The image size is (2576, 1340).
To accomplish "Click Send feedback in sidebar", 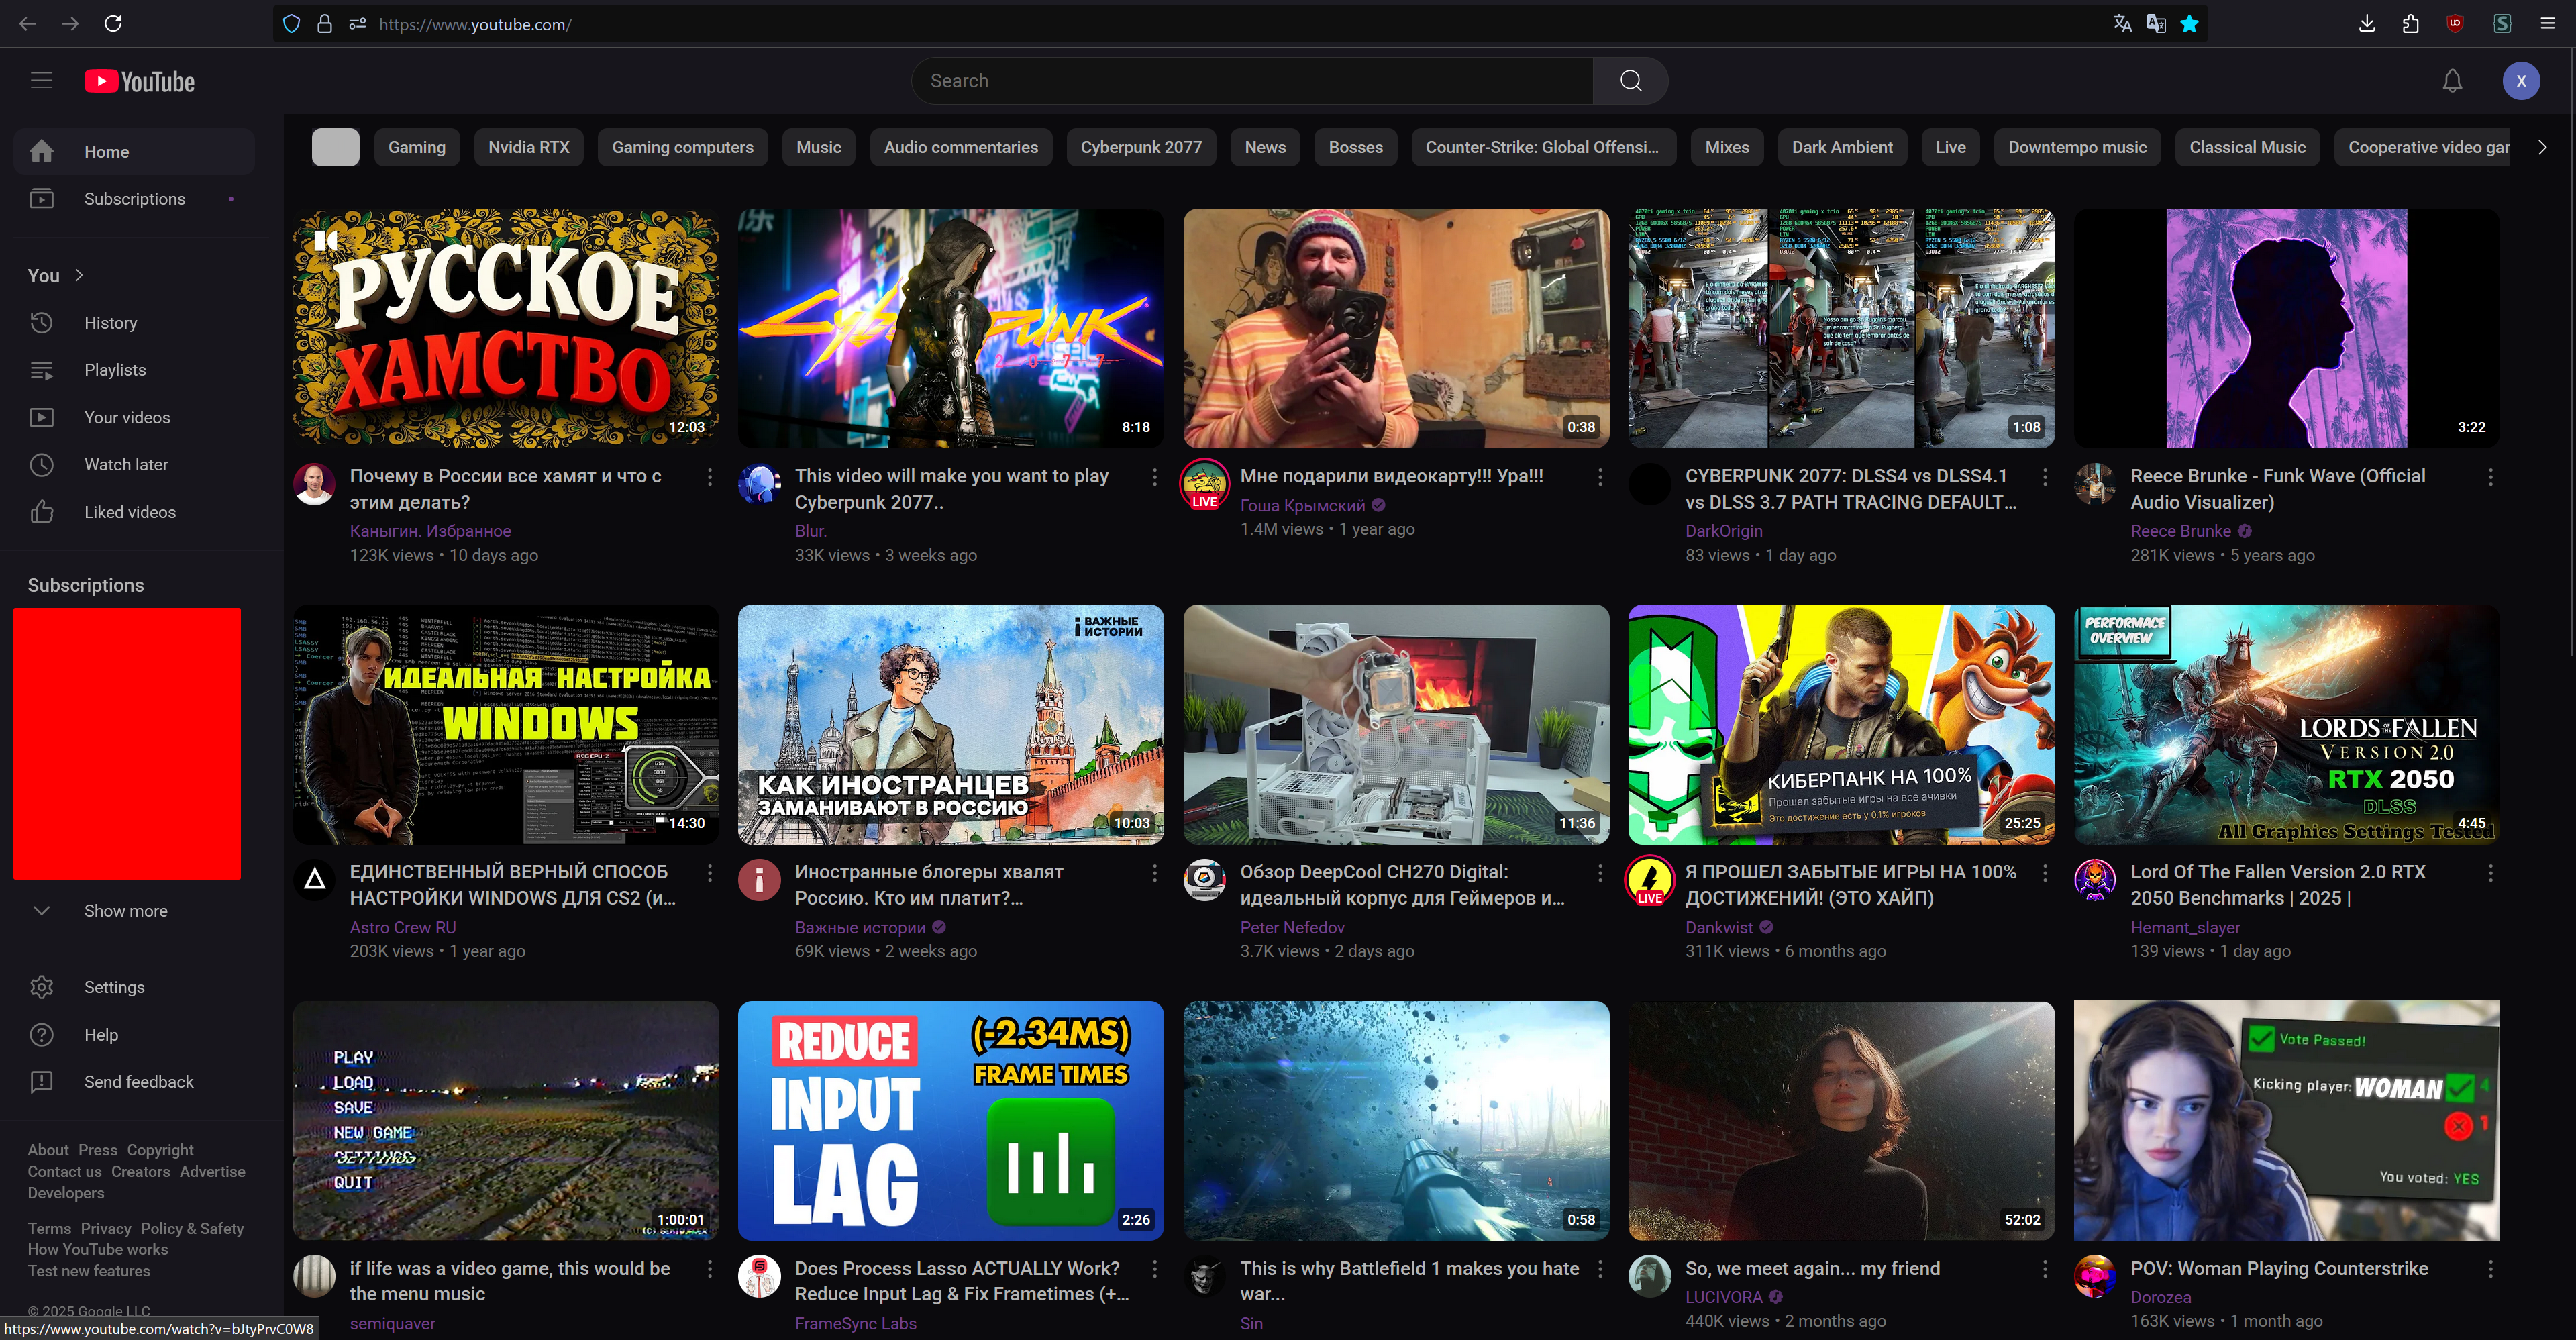I will (134, 1081).
